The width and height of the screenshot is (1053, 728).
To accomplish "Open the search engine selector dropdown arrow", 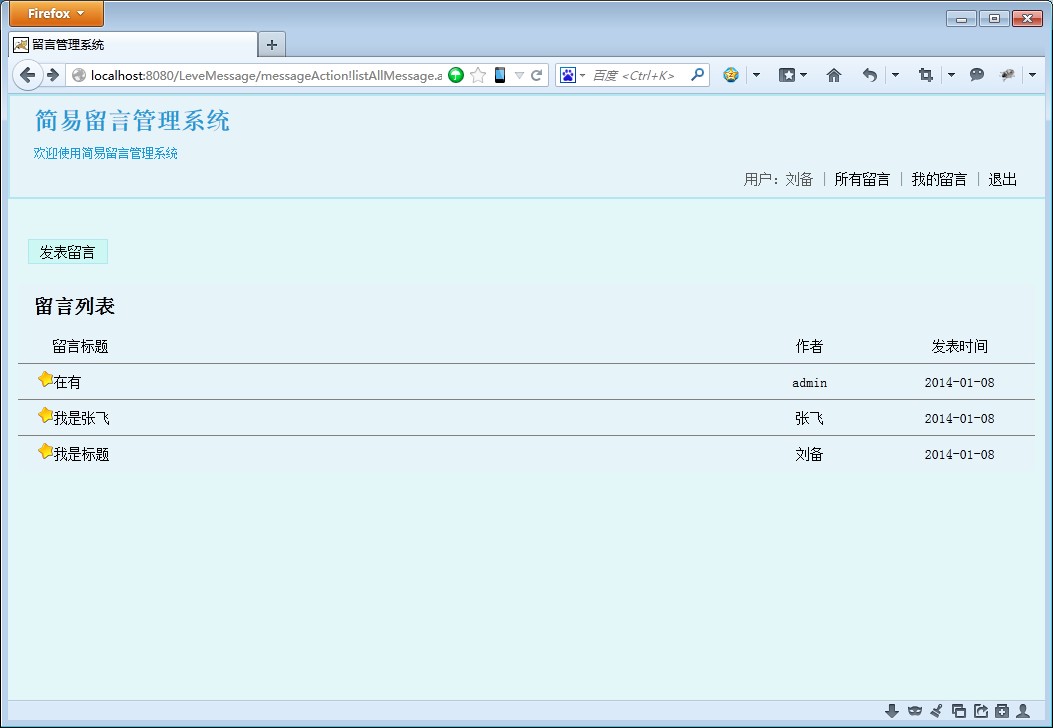I will [582, 75].
